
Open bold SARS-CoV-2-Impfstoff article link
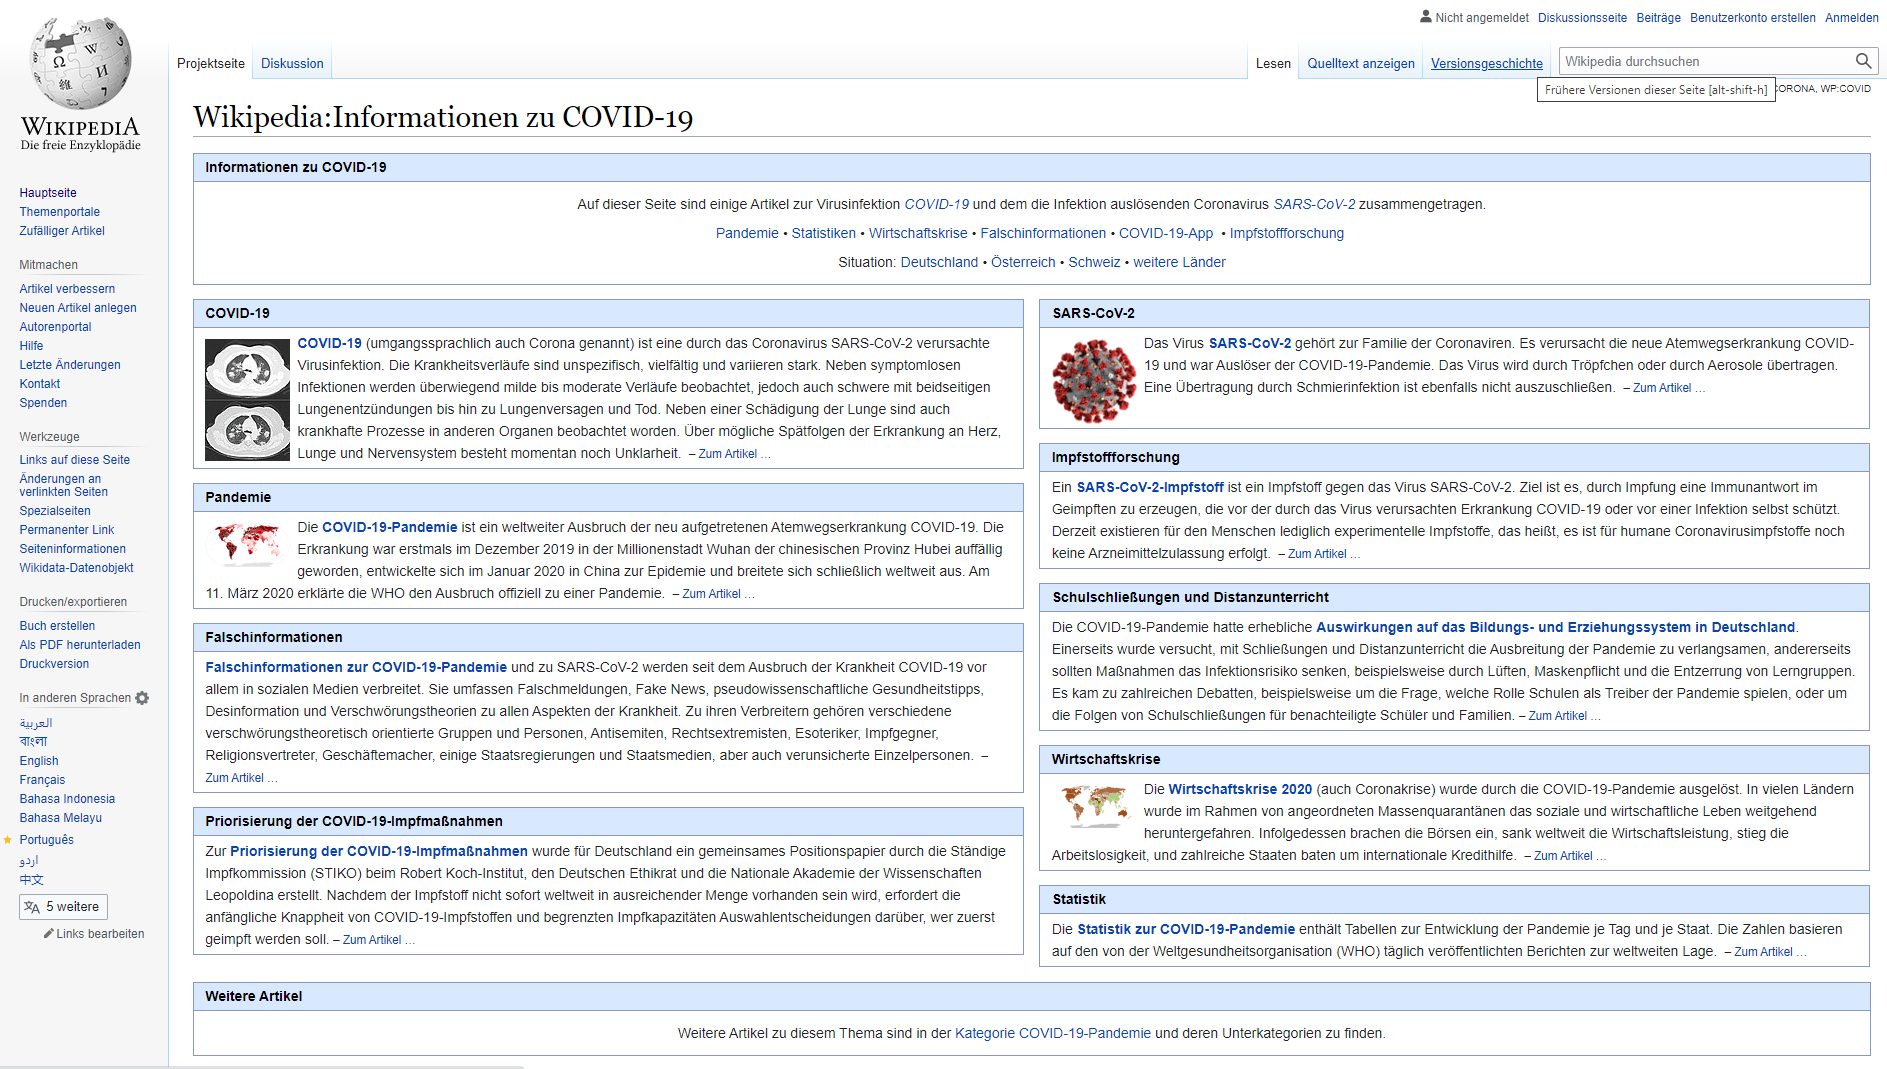(x=1150, y=487)
